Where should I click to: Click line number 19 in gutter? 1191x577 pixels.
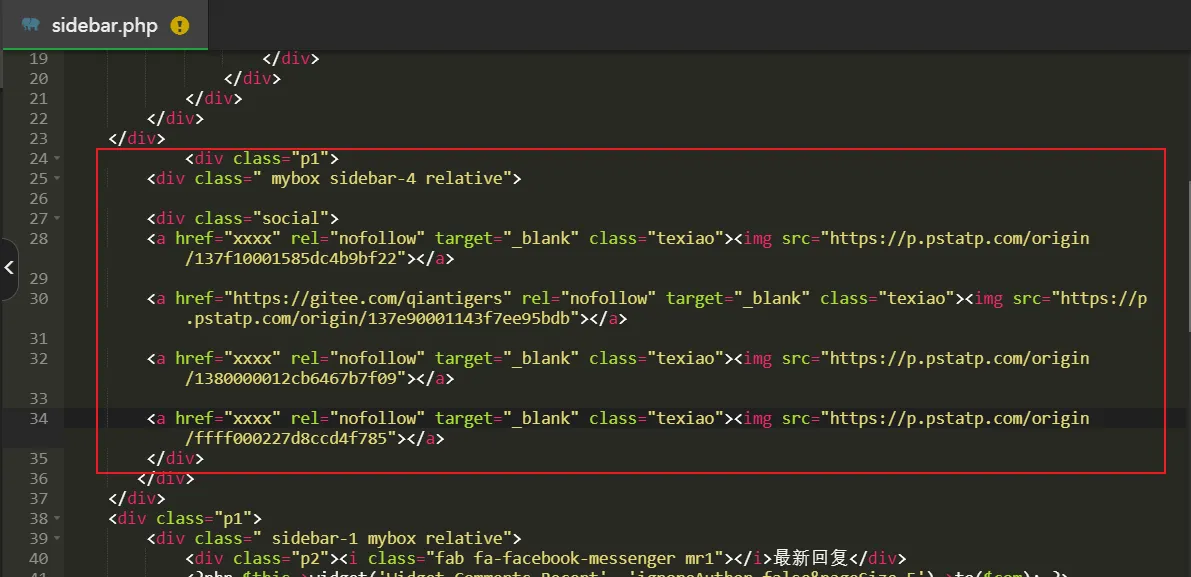(x=38, y=58)
